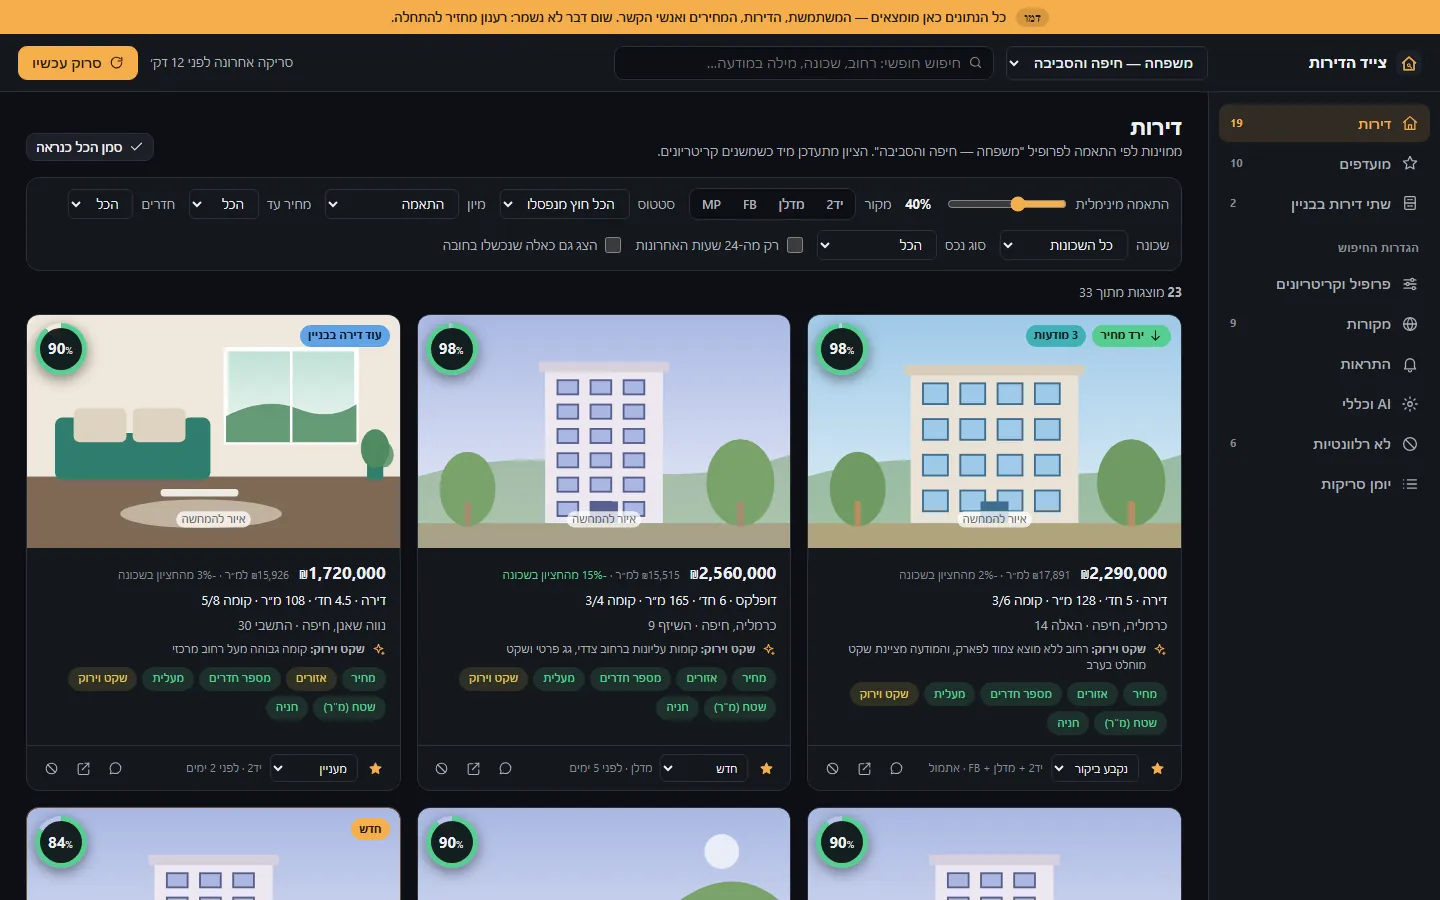The width and height of the screenshot is (1440, 900).
Task: Click the external link icon on ₪1,720,000 listing
Action: click(x=83, y=769)
